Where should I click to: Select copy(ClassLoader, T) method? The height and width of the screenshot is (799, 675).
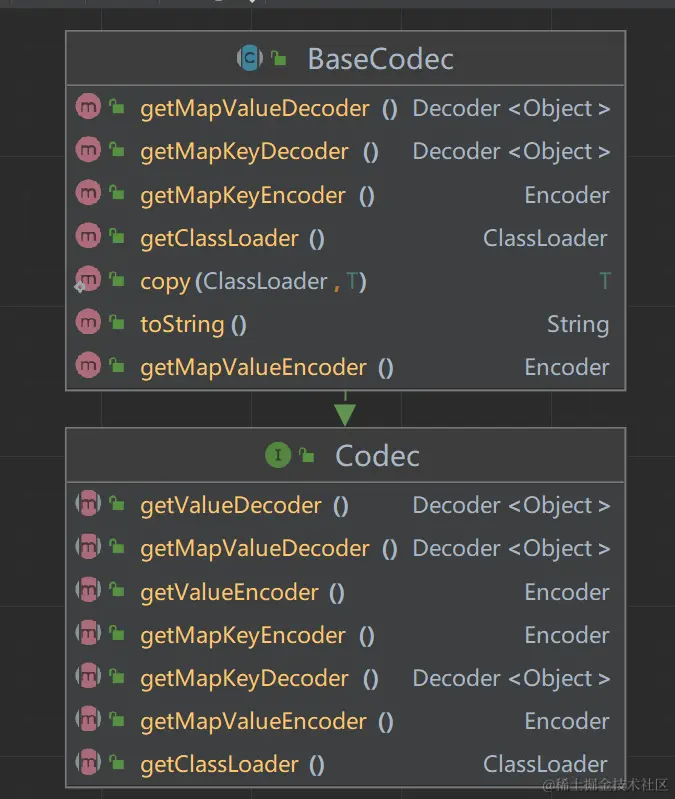point(345,281)
